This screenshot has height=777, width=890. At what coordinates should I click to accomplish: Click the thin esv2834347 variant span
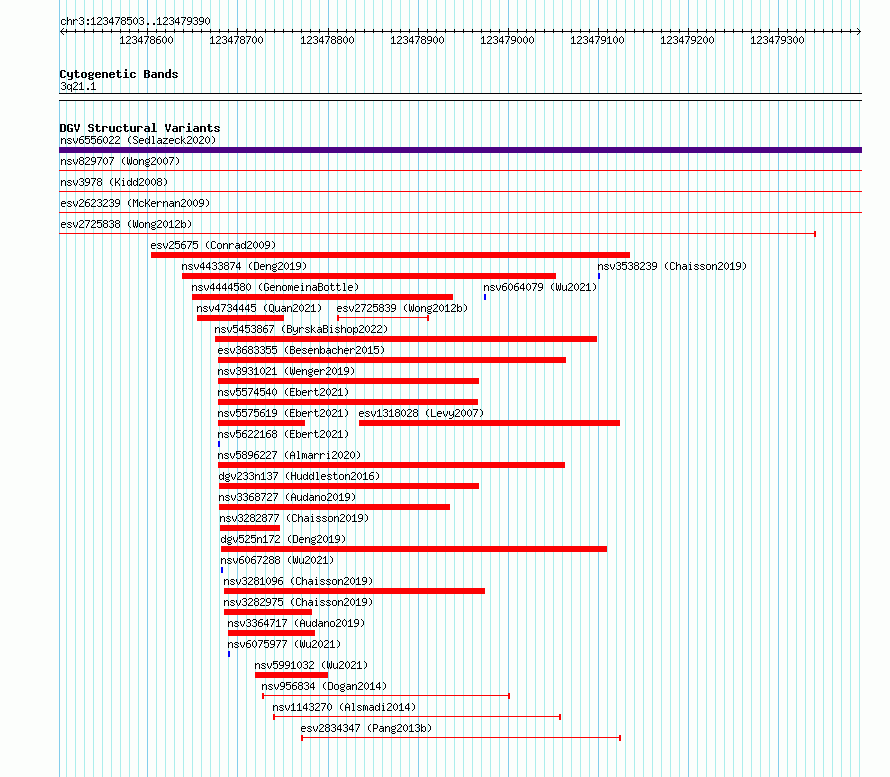point(461,738)
